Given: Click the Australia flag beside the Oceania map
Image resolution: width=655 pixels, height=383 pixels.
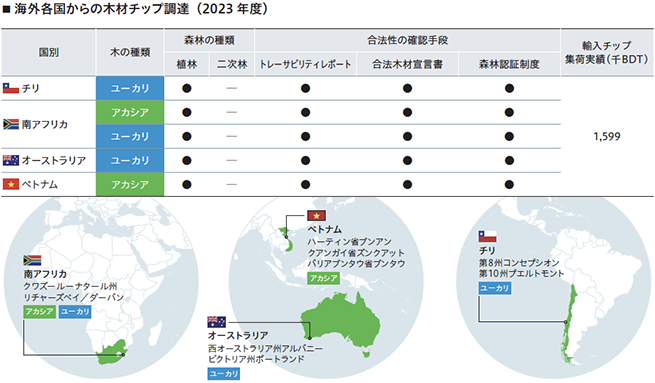Looking at the screenshot, I should point(216,322).
